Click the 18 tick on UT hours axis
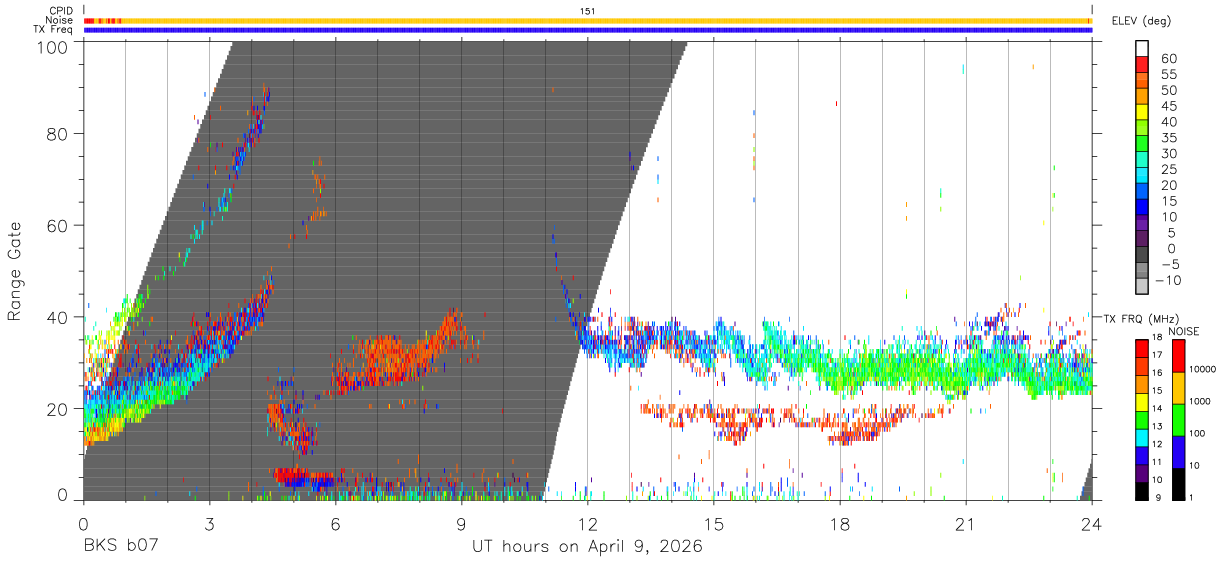 pos(840,524)
